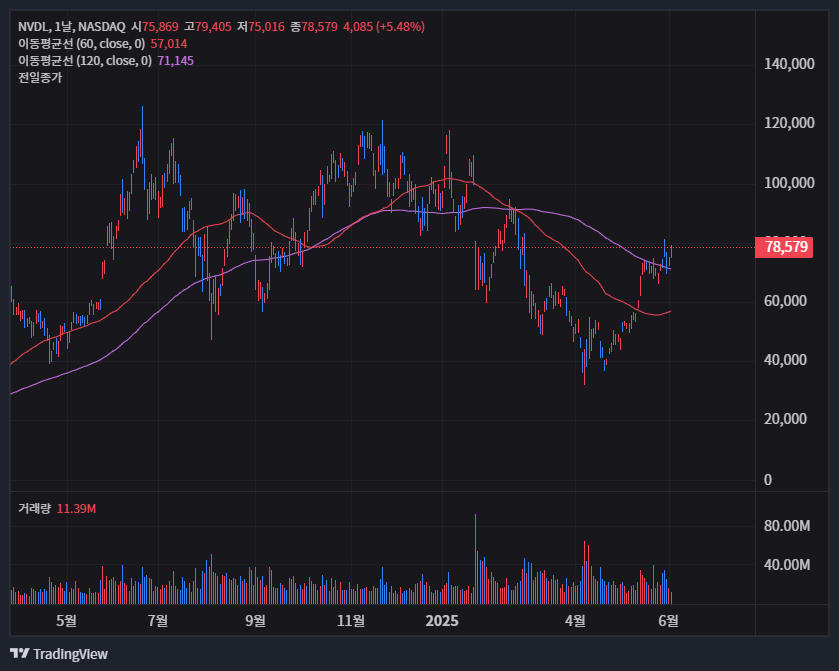Click the NVDL, 1날, NASDAQ symbol title
Image resolution: width=839 pixels, height=671 pixels.
tap(72, 27)
